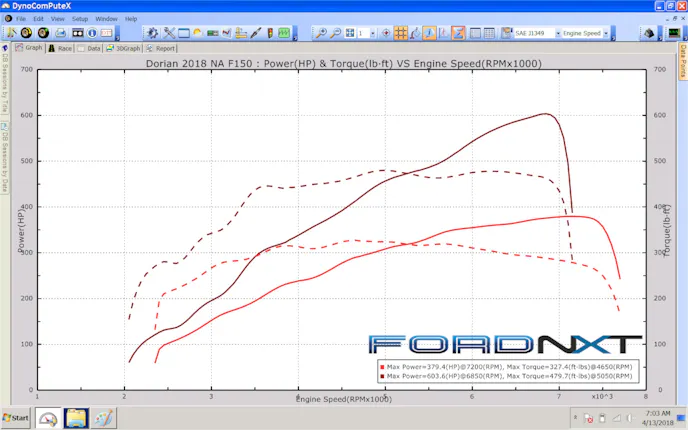Open the Engine Speed axis dropdown

coord(584,33)
